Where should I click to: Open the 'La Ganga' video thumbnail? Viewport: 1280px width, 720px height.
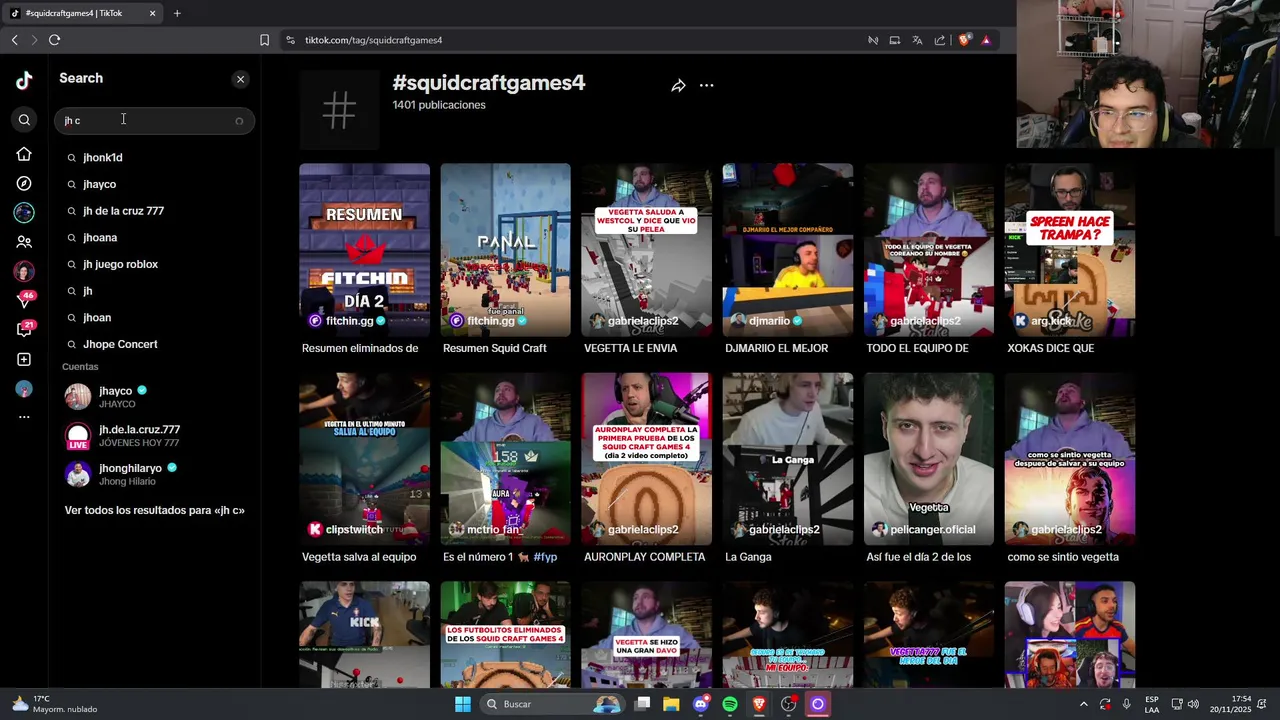pyautogui.click(x=788, y=459)
